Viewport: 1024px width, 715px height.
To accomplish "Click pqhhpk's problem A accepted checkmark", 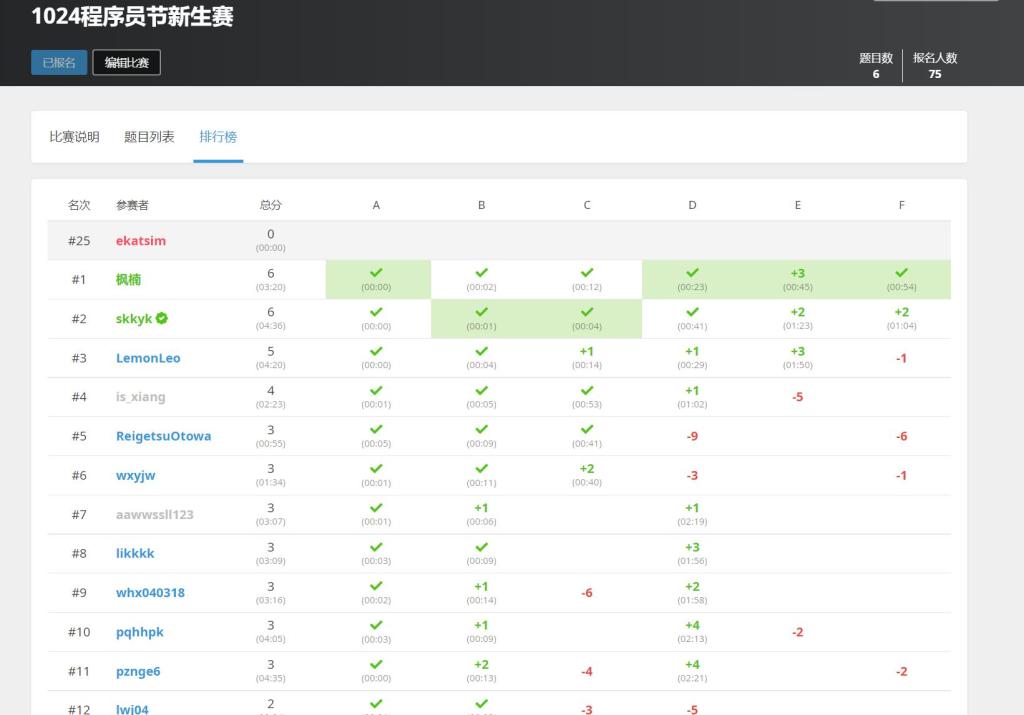I will [x=376, y=625].
